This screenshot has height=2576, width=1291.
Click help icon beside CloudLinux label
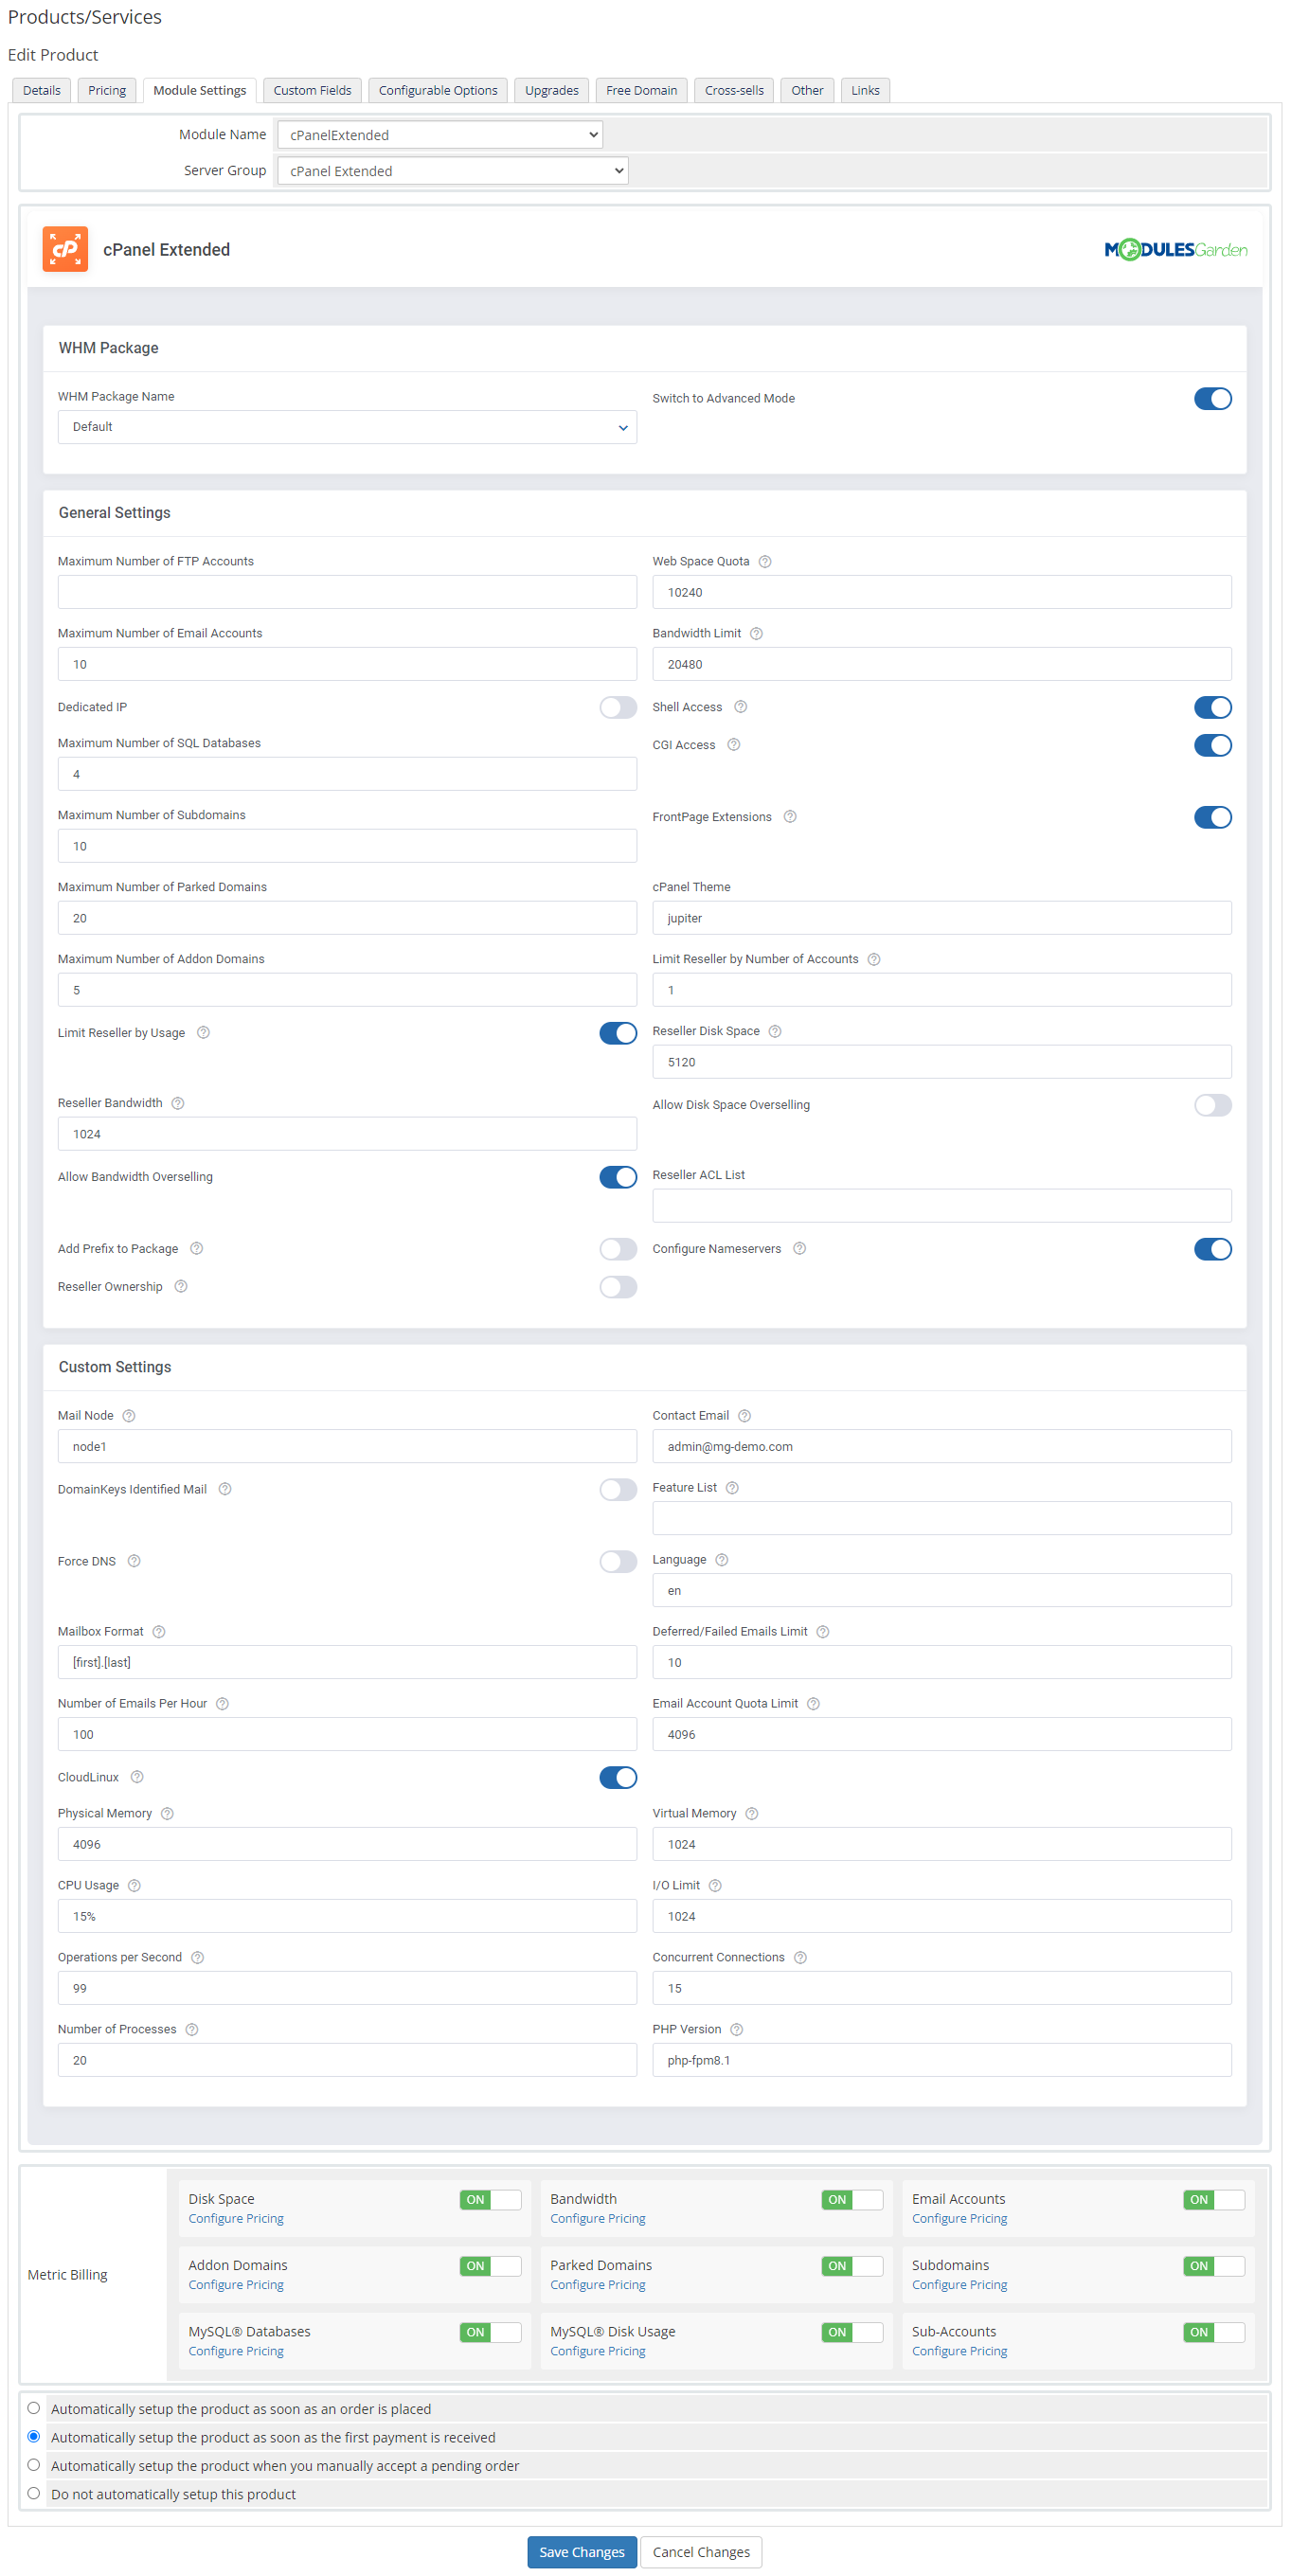click(x=137, y=1777)
